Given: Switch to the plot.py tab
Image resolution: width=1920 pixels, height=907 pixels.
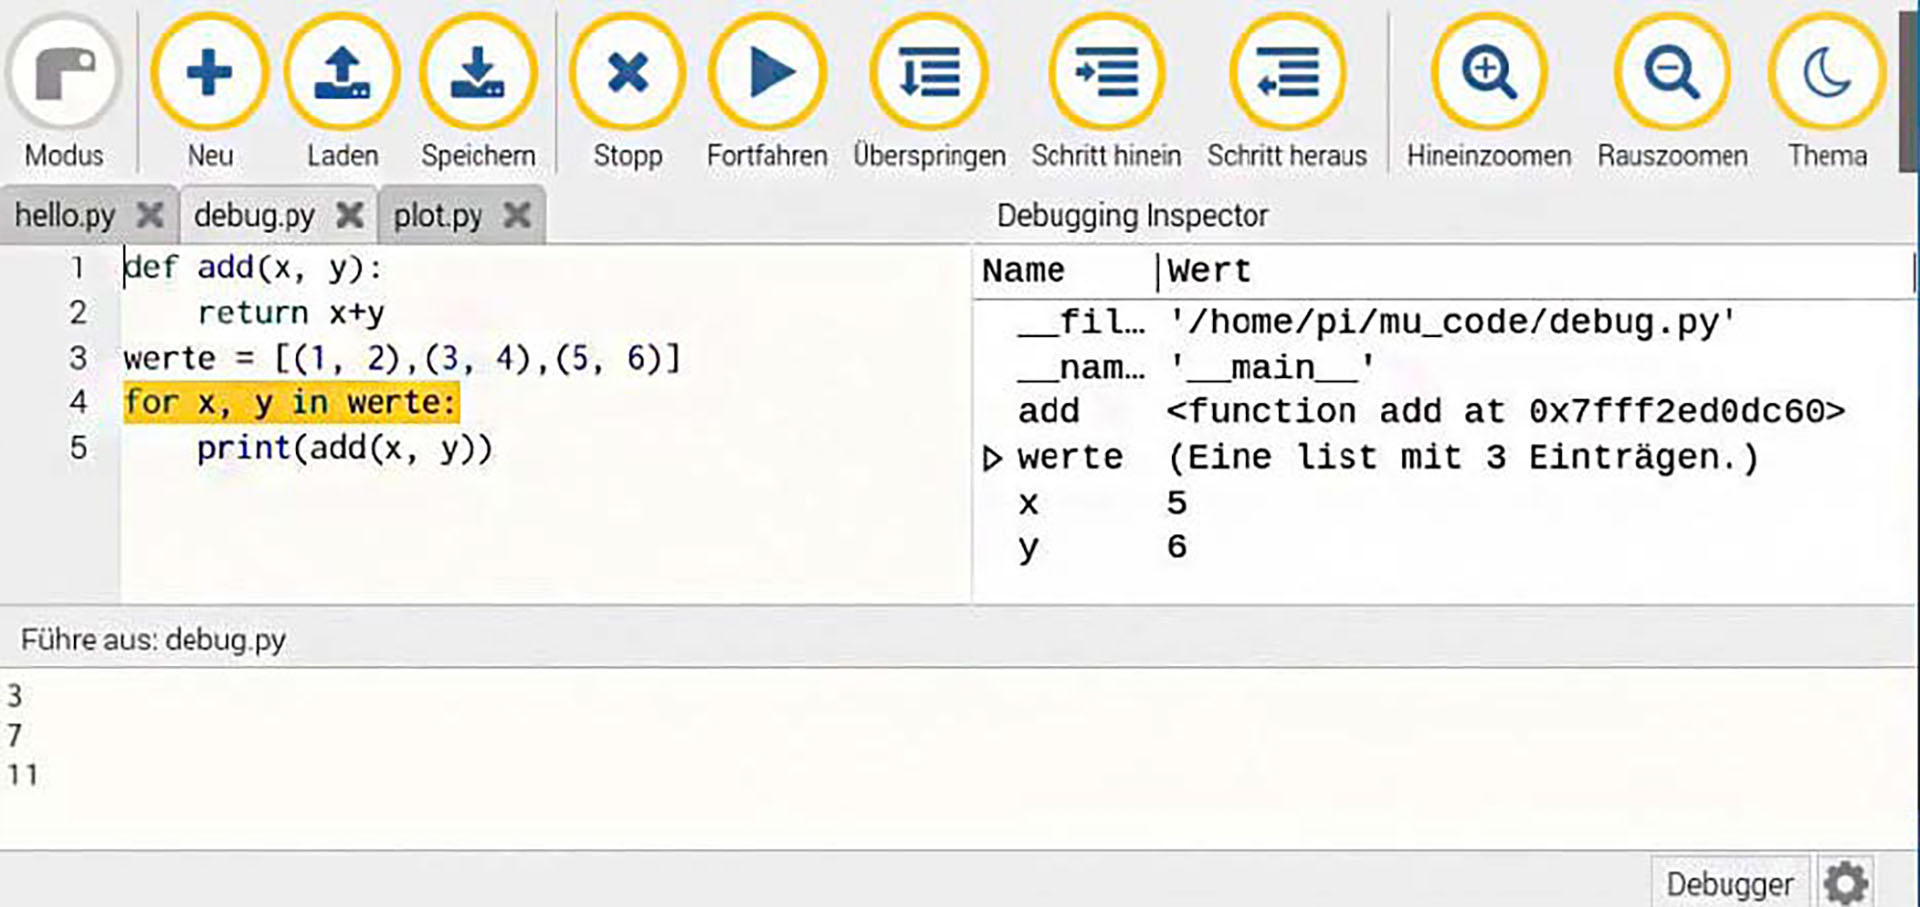Looking at the screenshot, I should pos(438,214).
